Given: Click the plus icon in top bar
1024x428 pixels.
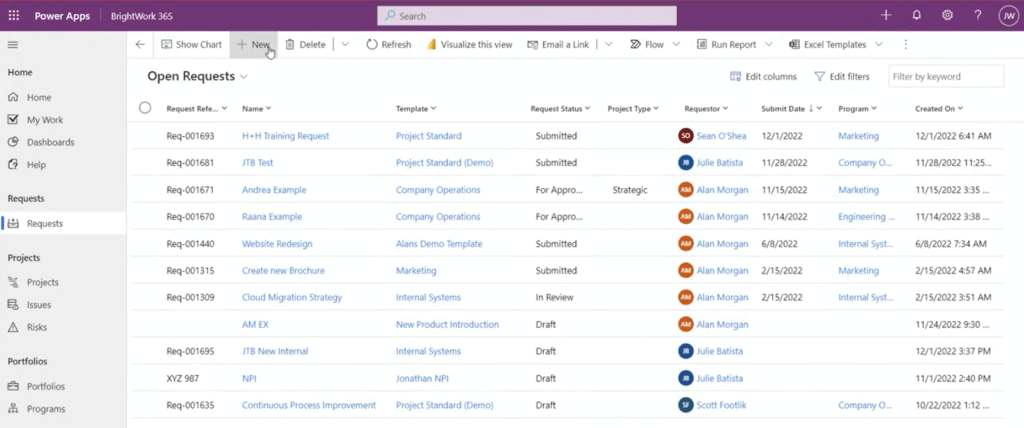Looking at the screenshot, I should [x=885, y=15].
